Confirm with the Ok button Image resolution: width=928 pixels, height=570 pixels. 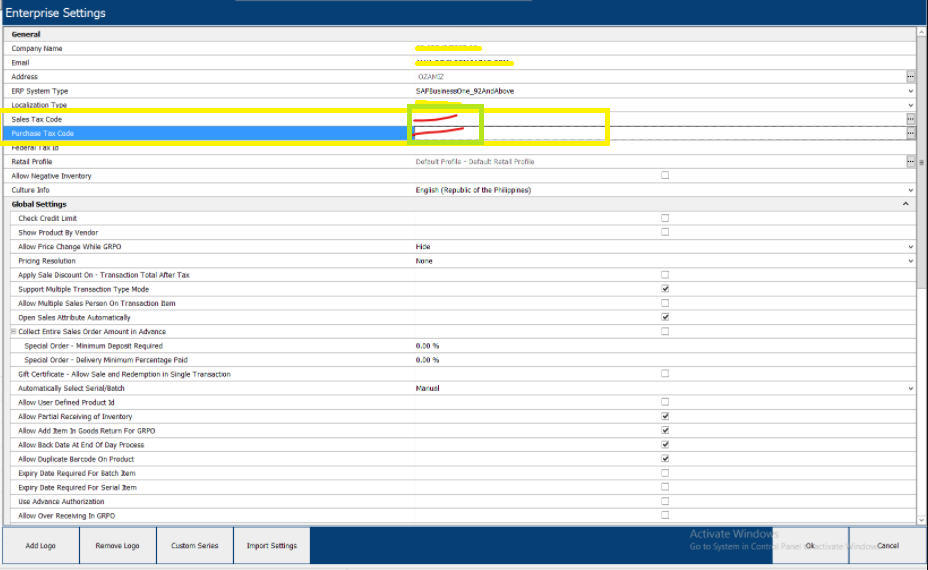point(810,546)
